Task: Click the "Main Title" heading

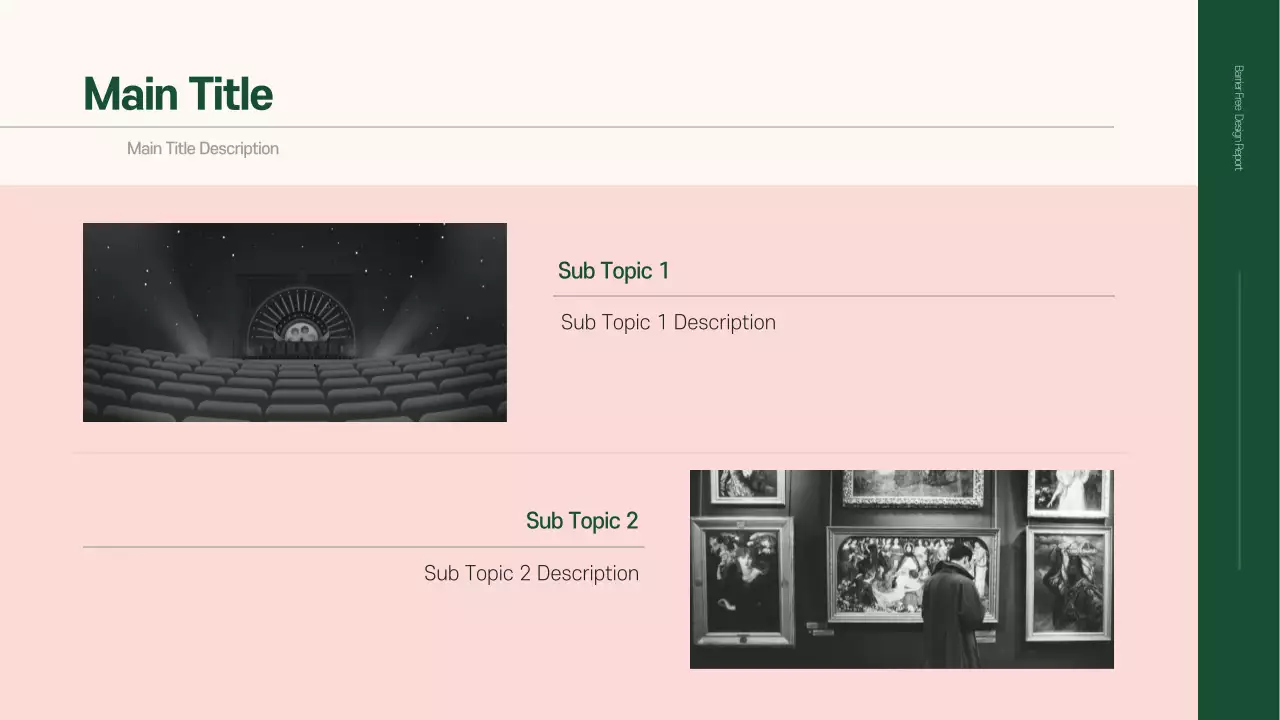Action: pyautogui.click(x=178, y=95)
